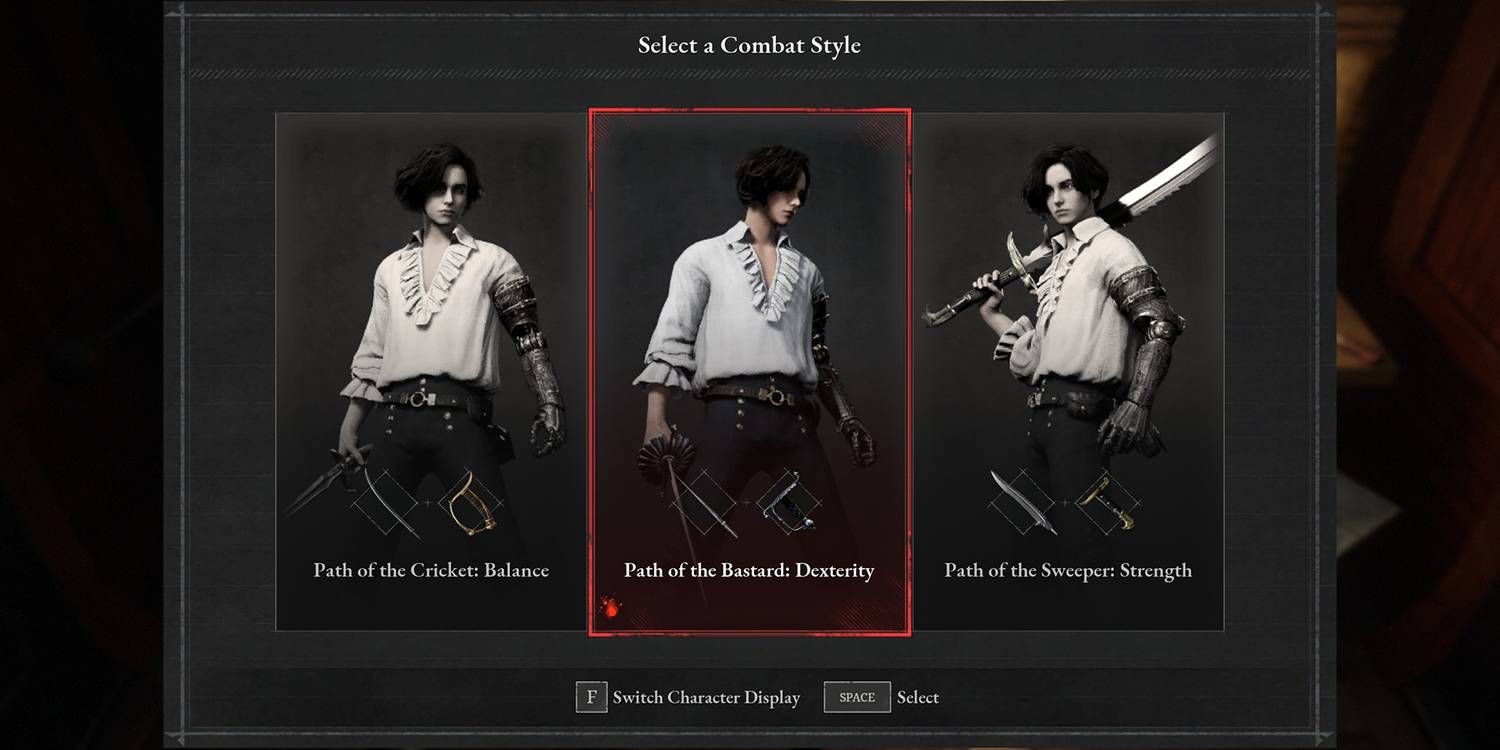The height and width of the screenshot is (750, 1500).
Task: Click the SPACE key icon
Action: pyautogui.click(x=857, y=697)
